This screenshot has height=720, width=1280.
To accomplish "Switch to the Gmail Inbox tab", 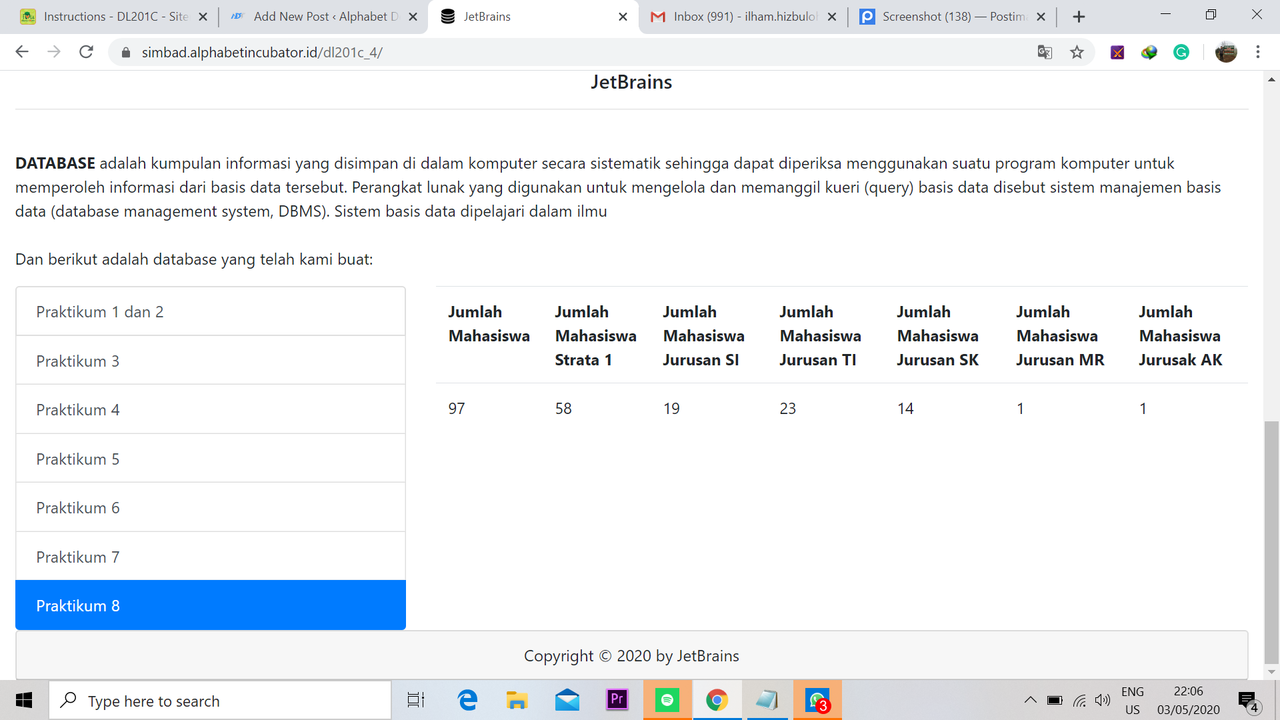I will [x=742, y=17].
